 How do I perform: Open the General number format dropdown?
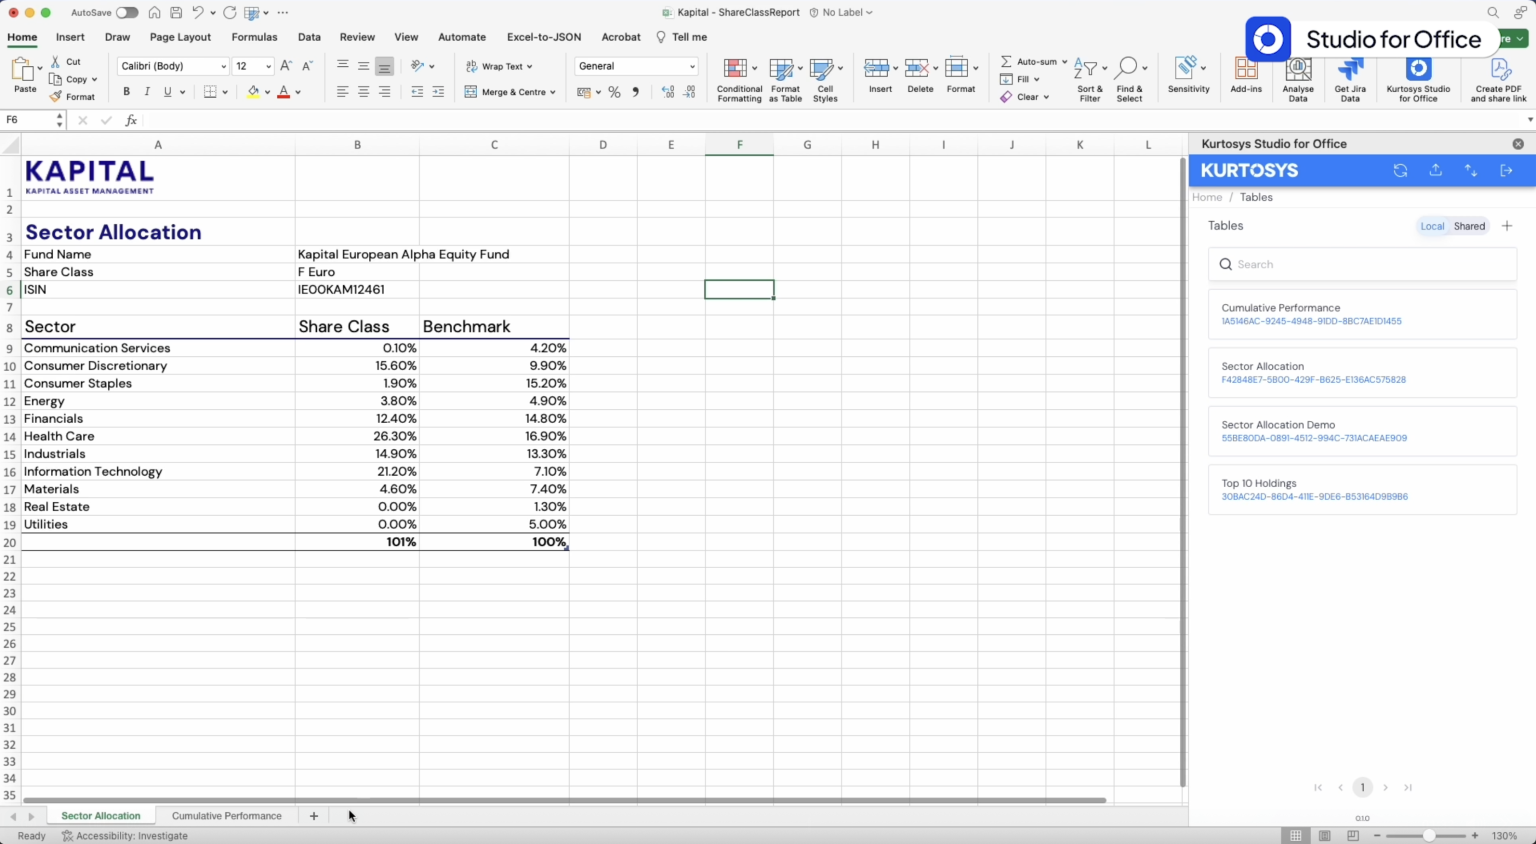(635, 65)
